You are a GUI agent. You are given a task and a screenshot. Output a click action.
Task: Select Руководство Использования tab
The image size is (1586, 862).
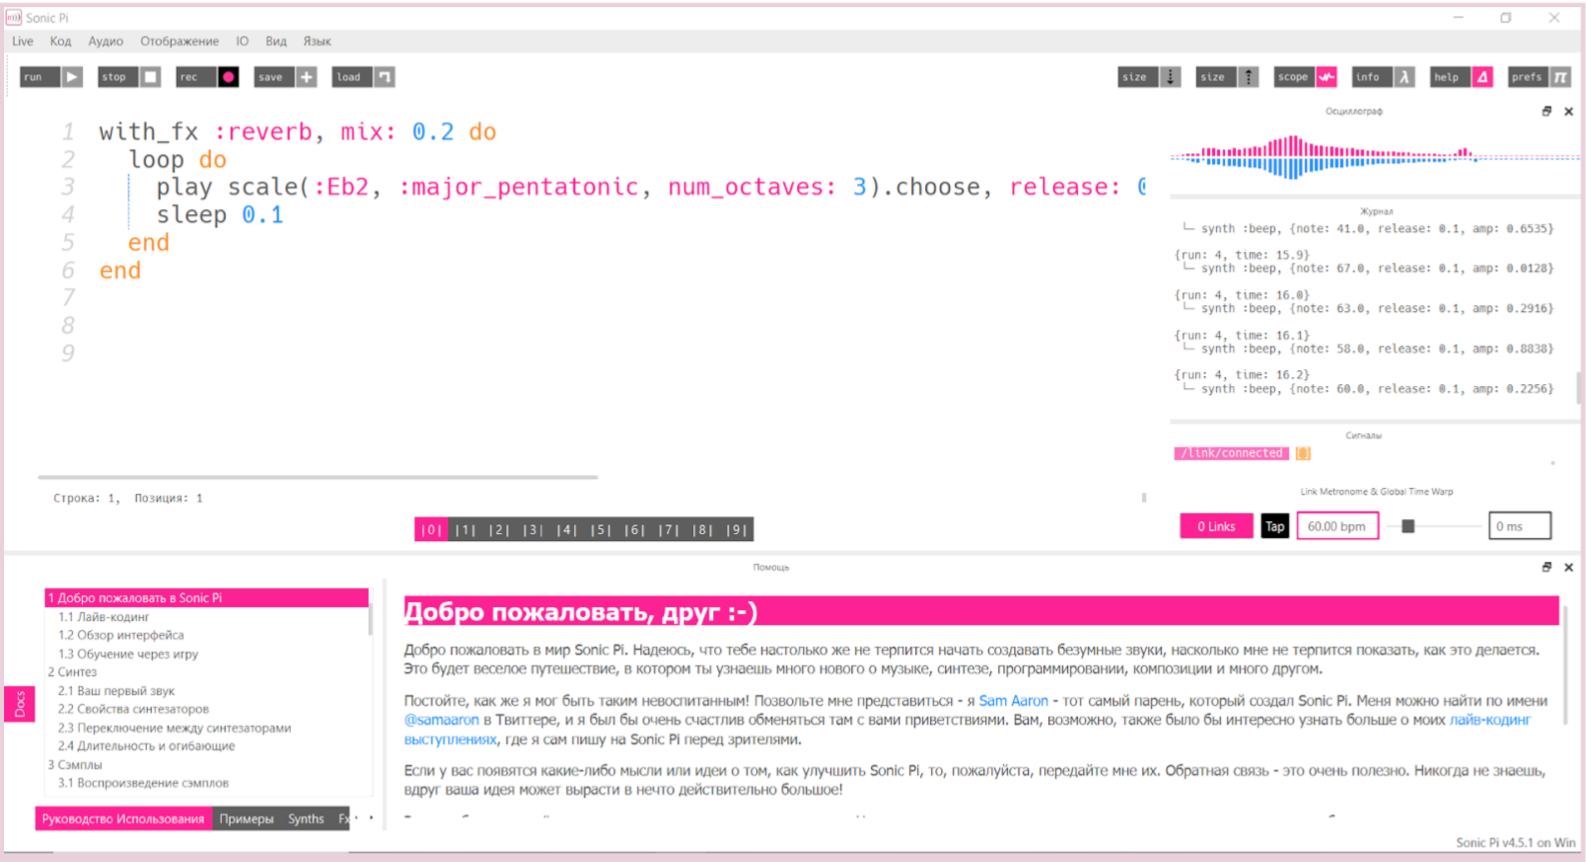pos(123,819)
